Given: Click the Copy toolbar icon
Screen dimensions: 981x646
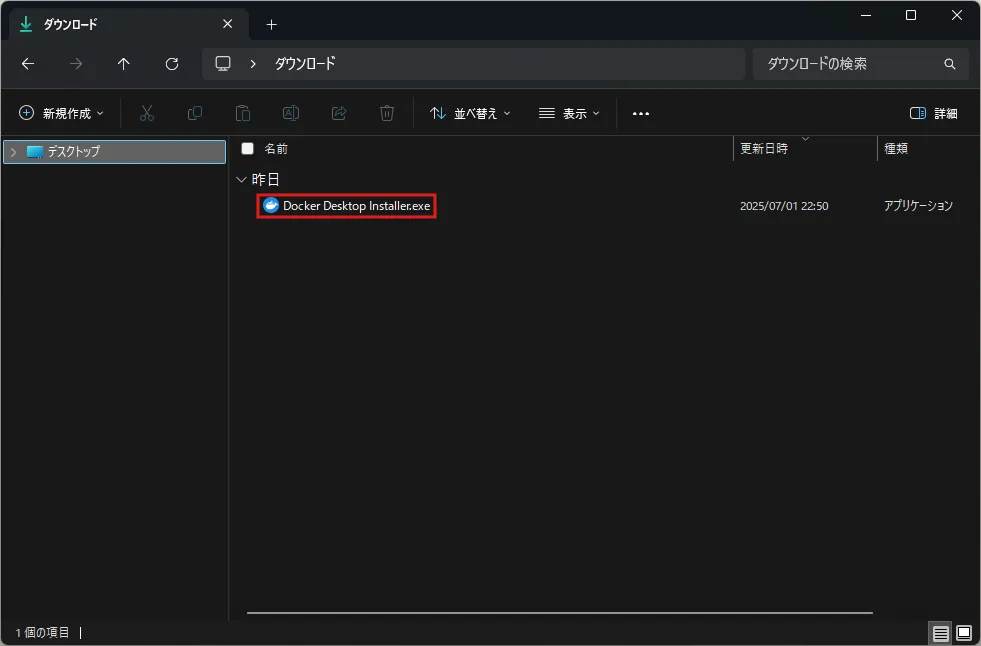Looking at the screenshot, I should click(195, 113).
